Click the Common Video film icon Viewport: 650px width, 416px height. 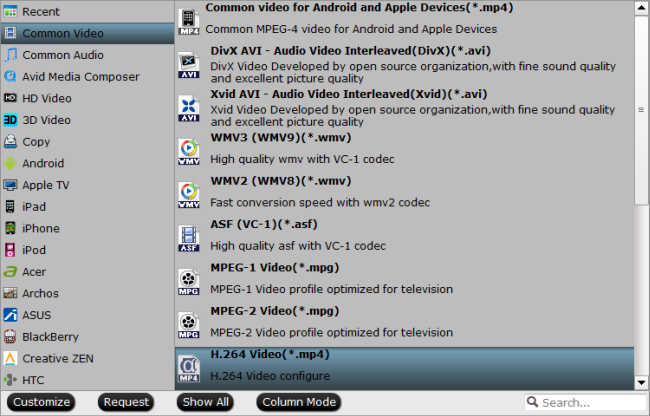(x=10, y=33)
